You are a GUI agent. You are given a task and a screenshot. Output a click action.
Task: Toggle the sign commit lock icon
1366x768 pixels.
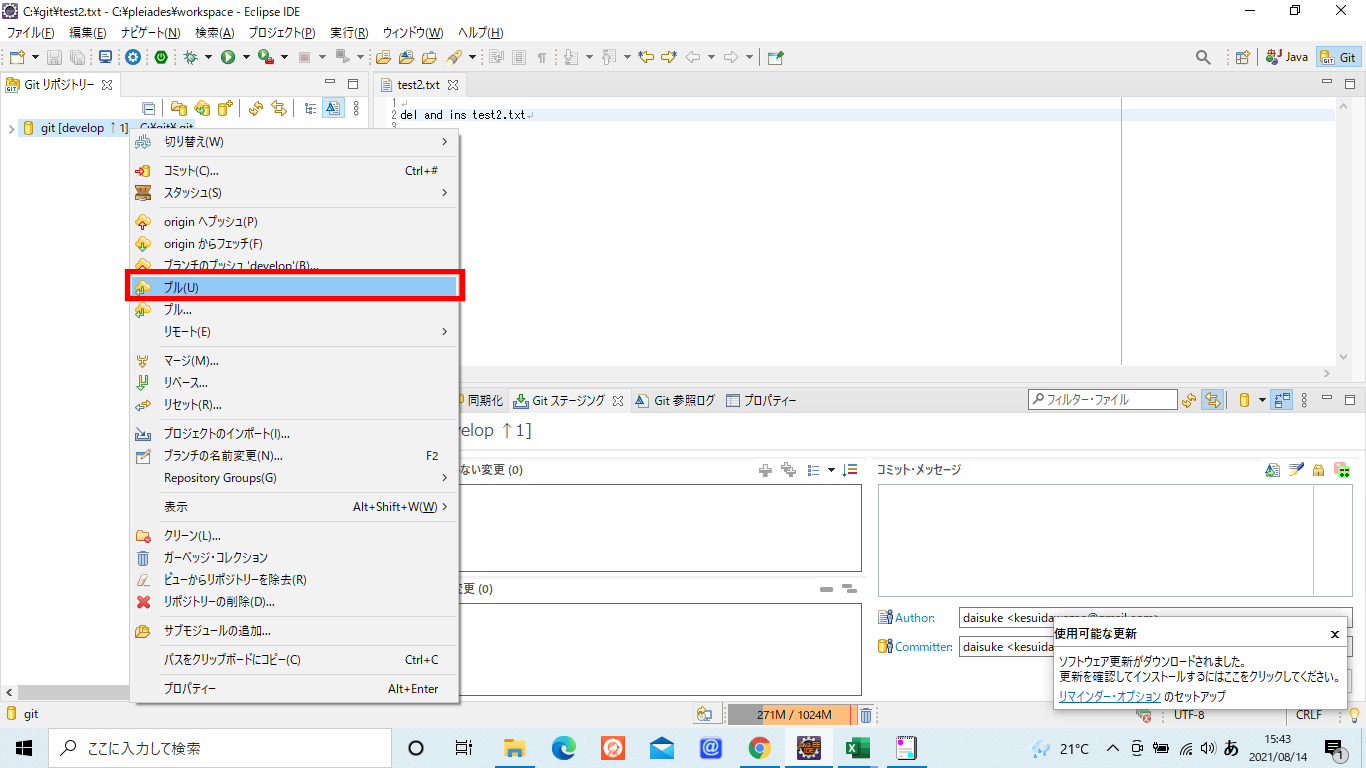1317,469
